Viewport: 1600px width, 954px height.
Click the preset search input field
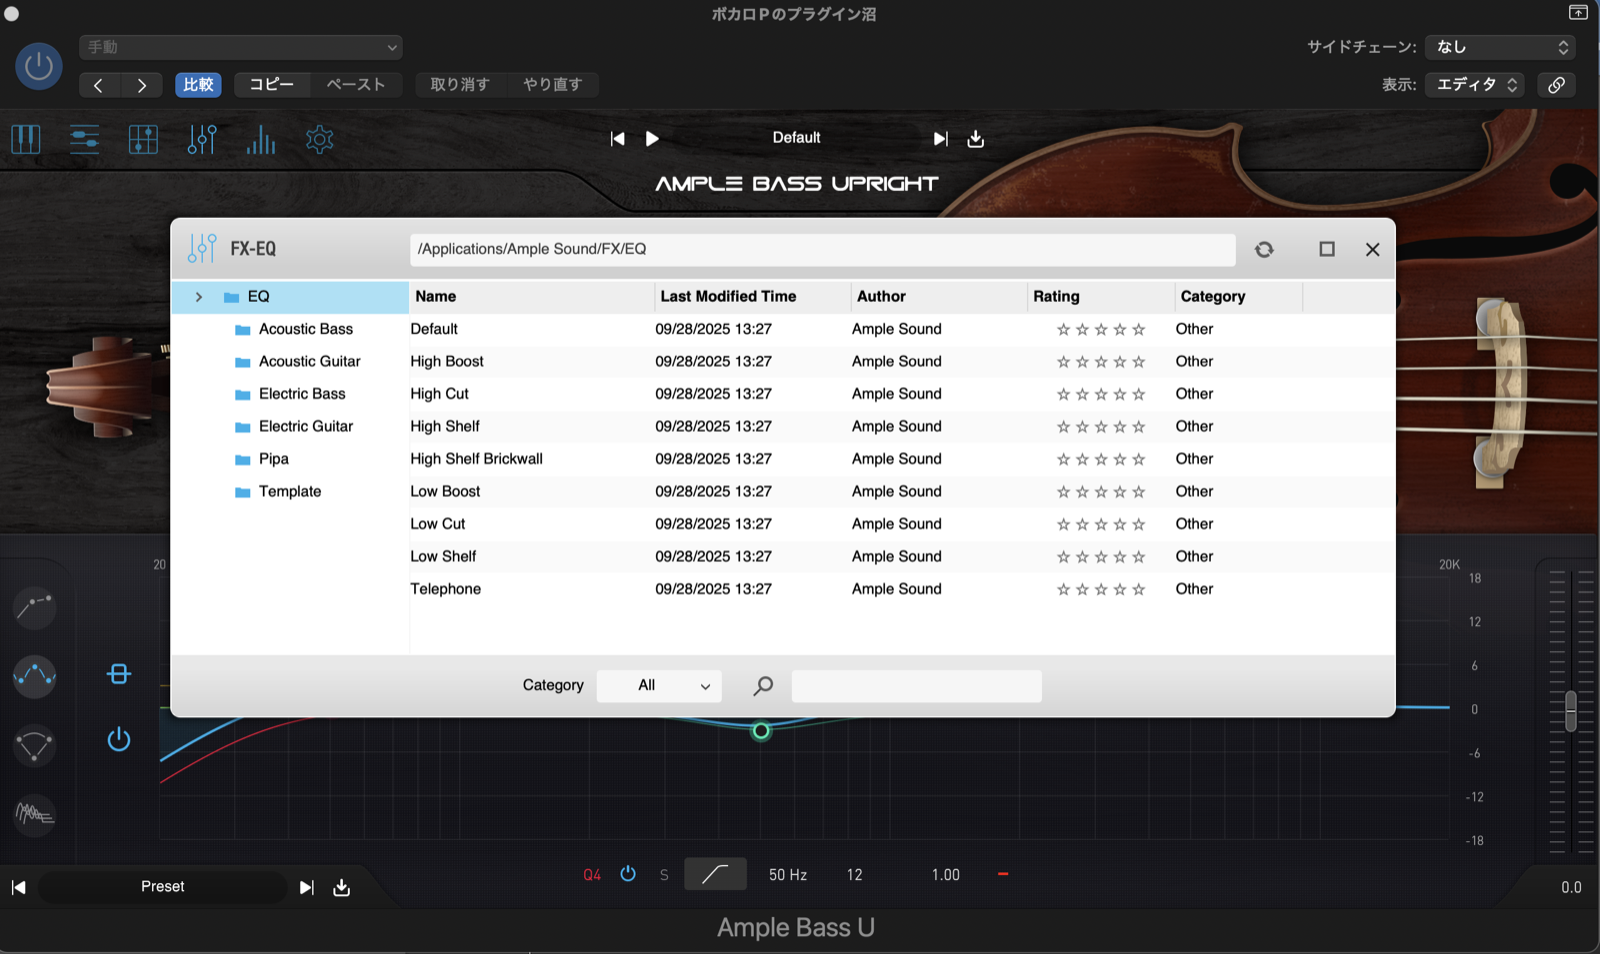coord(916,686)
